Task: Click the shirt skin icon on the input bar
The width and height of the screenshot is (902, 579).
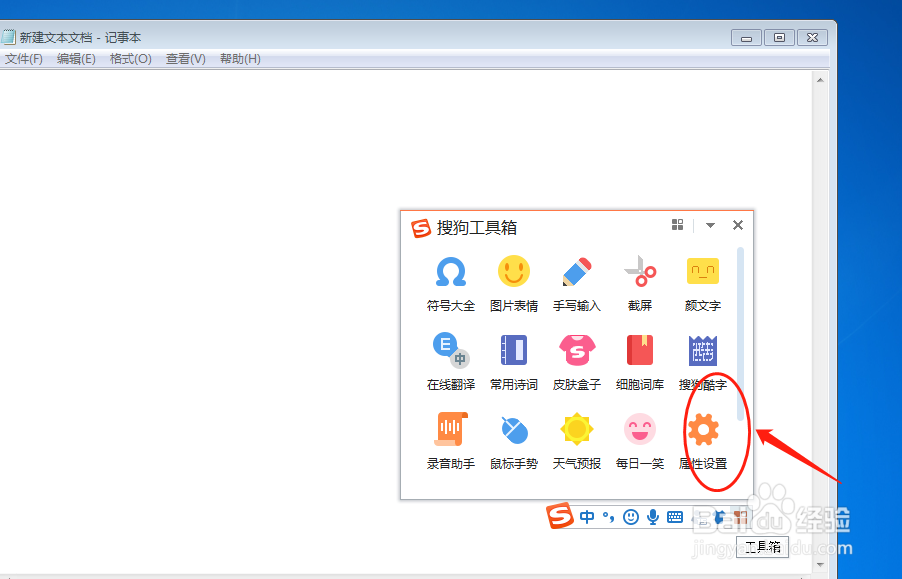Action: click(x=719, y=517)
